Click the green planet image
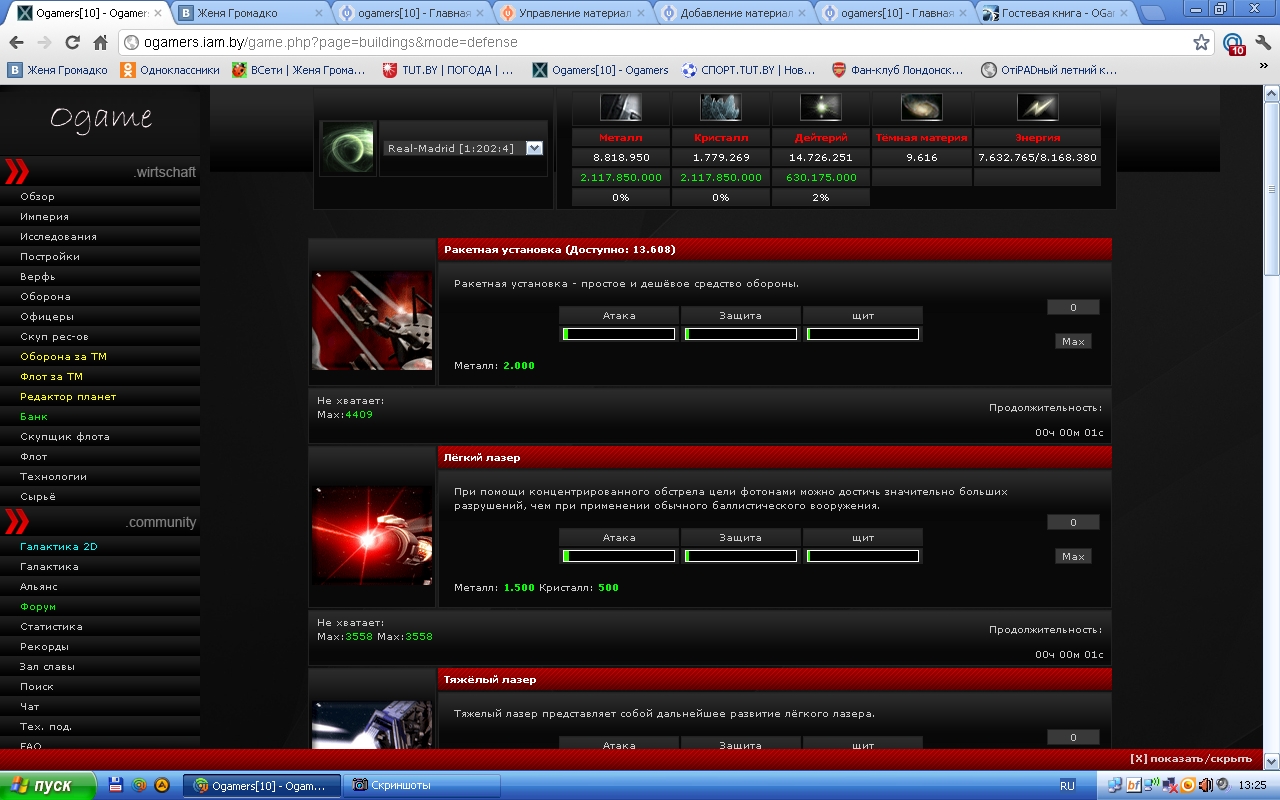The image size is (1280, 800). tap(347, 148)
